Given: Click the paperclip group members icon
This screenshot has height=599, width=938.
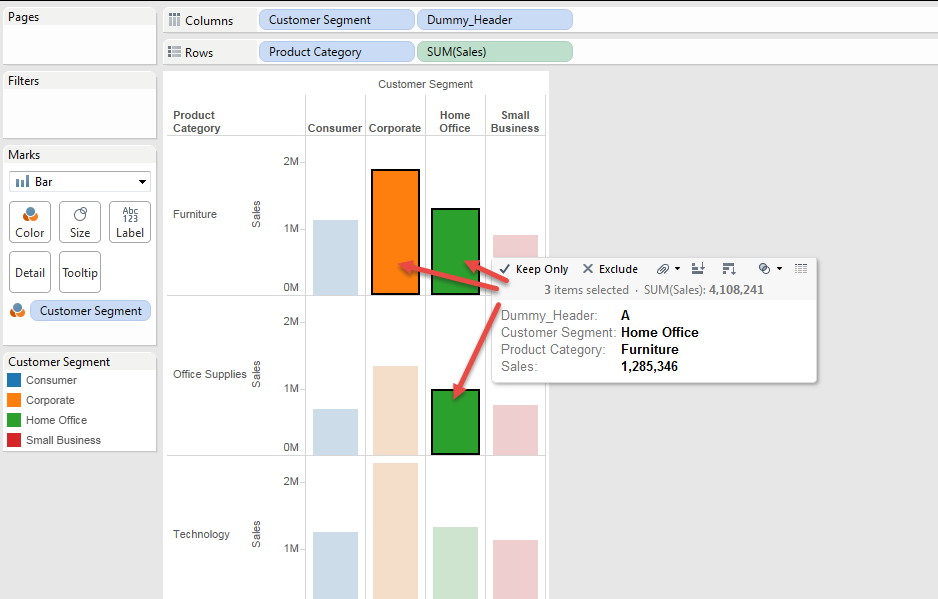Looking at the screenshot, I should tap(663, 269).
